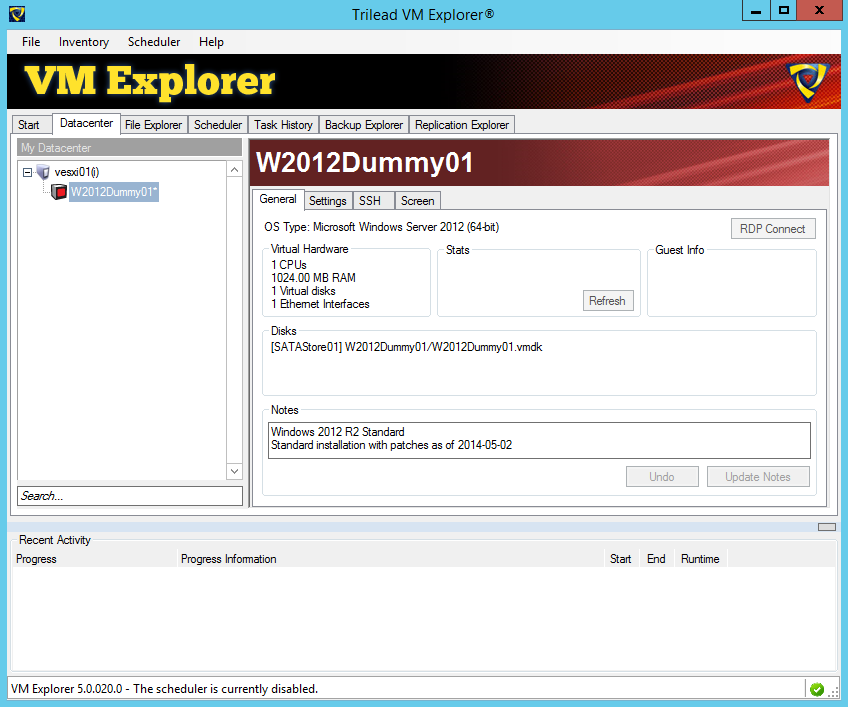Open the File menu
Image resolution: width=848 pixels, height=707 pixels.
click(31, 42)
